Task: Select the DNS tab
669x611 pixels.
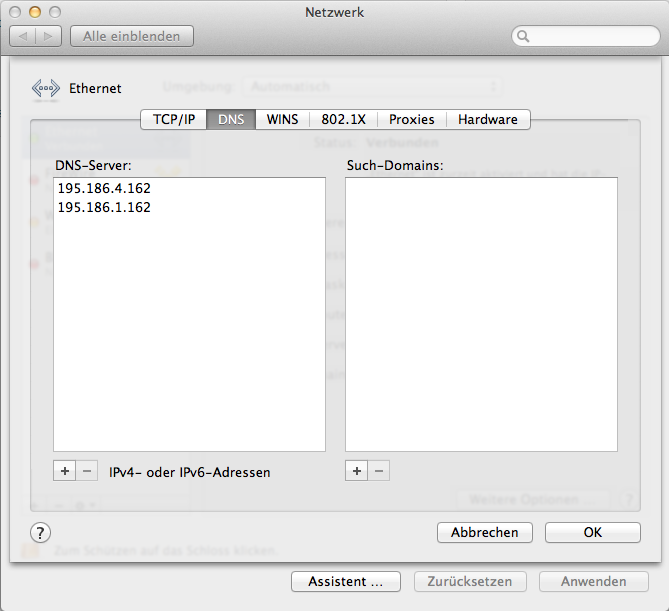Action: [x=231, y=119]
